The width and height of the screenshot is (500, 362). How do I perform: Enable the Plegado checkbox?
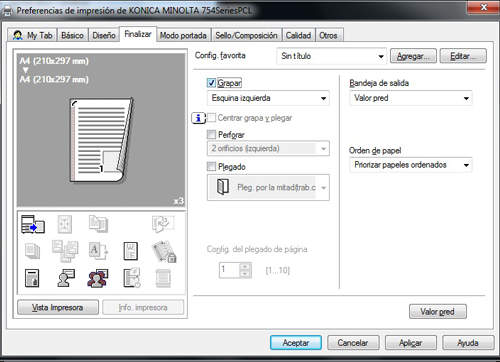211,166
